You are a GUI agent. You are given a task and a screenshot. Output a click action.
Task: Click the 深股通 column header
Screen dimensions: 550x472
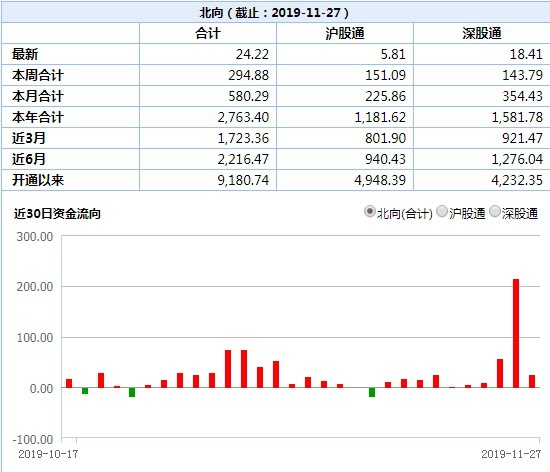(x=482, y=33)
